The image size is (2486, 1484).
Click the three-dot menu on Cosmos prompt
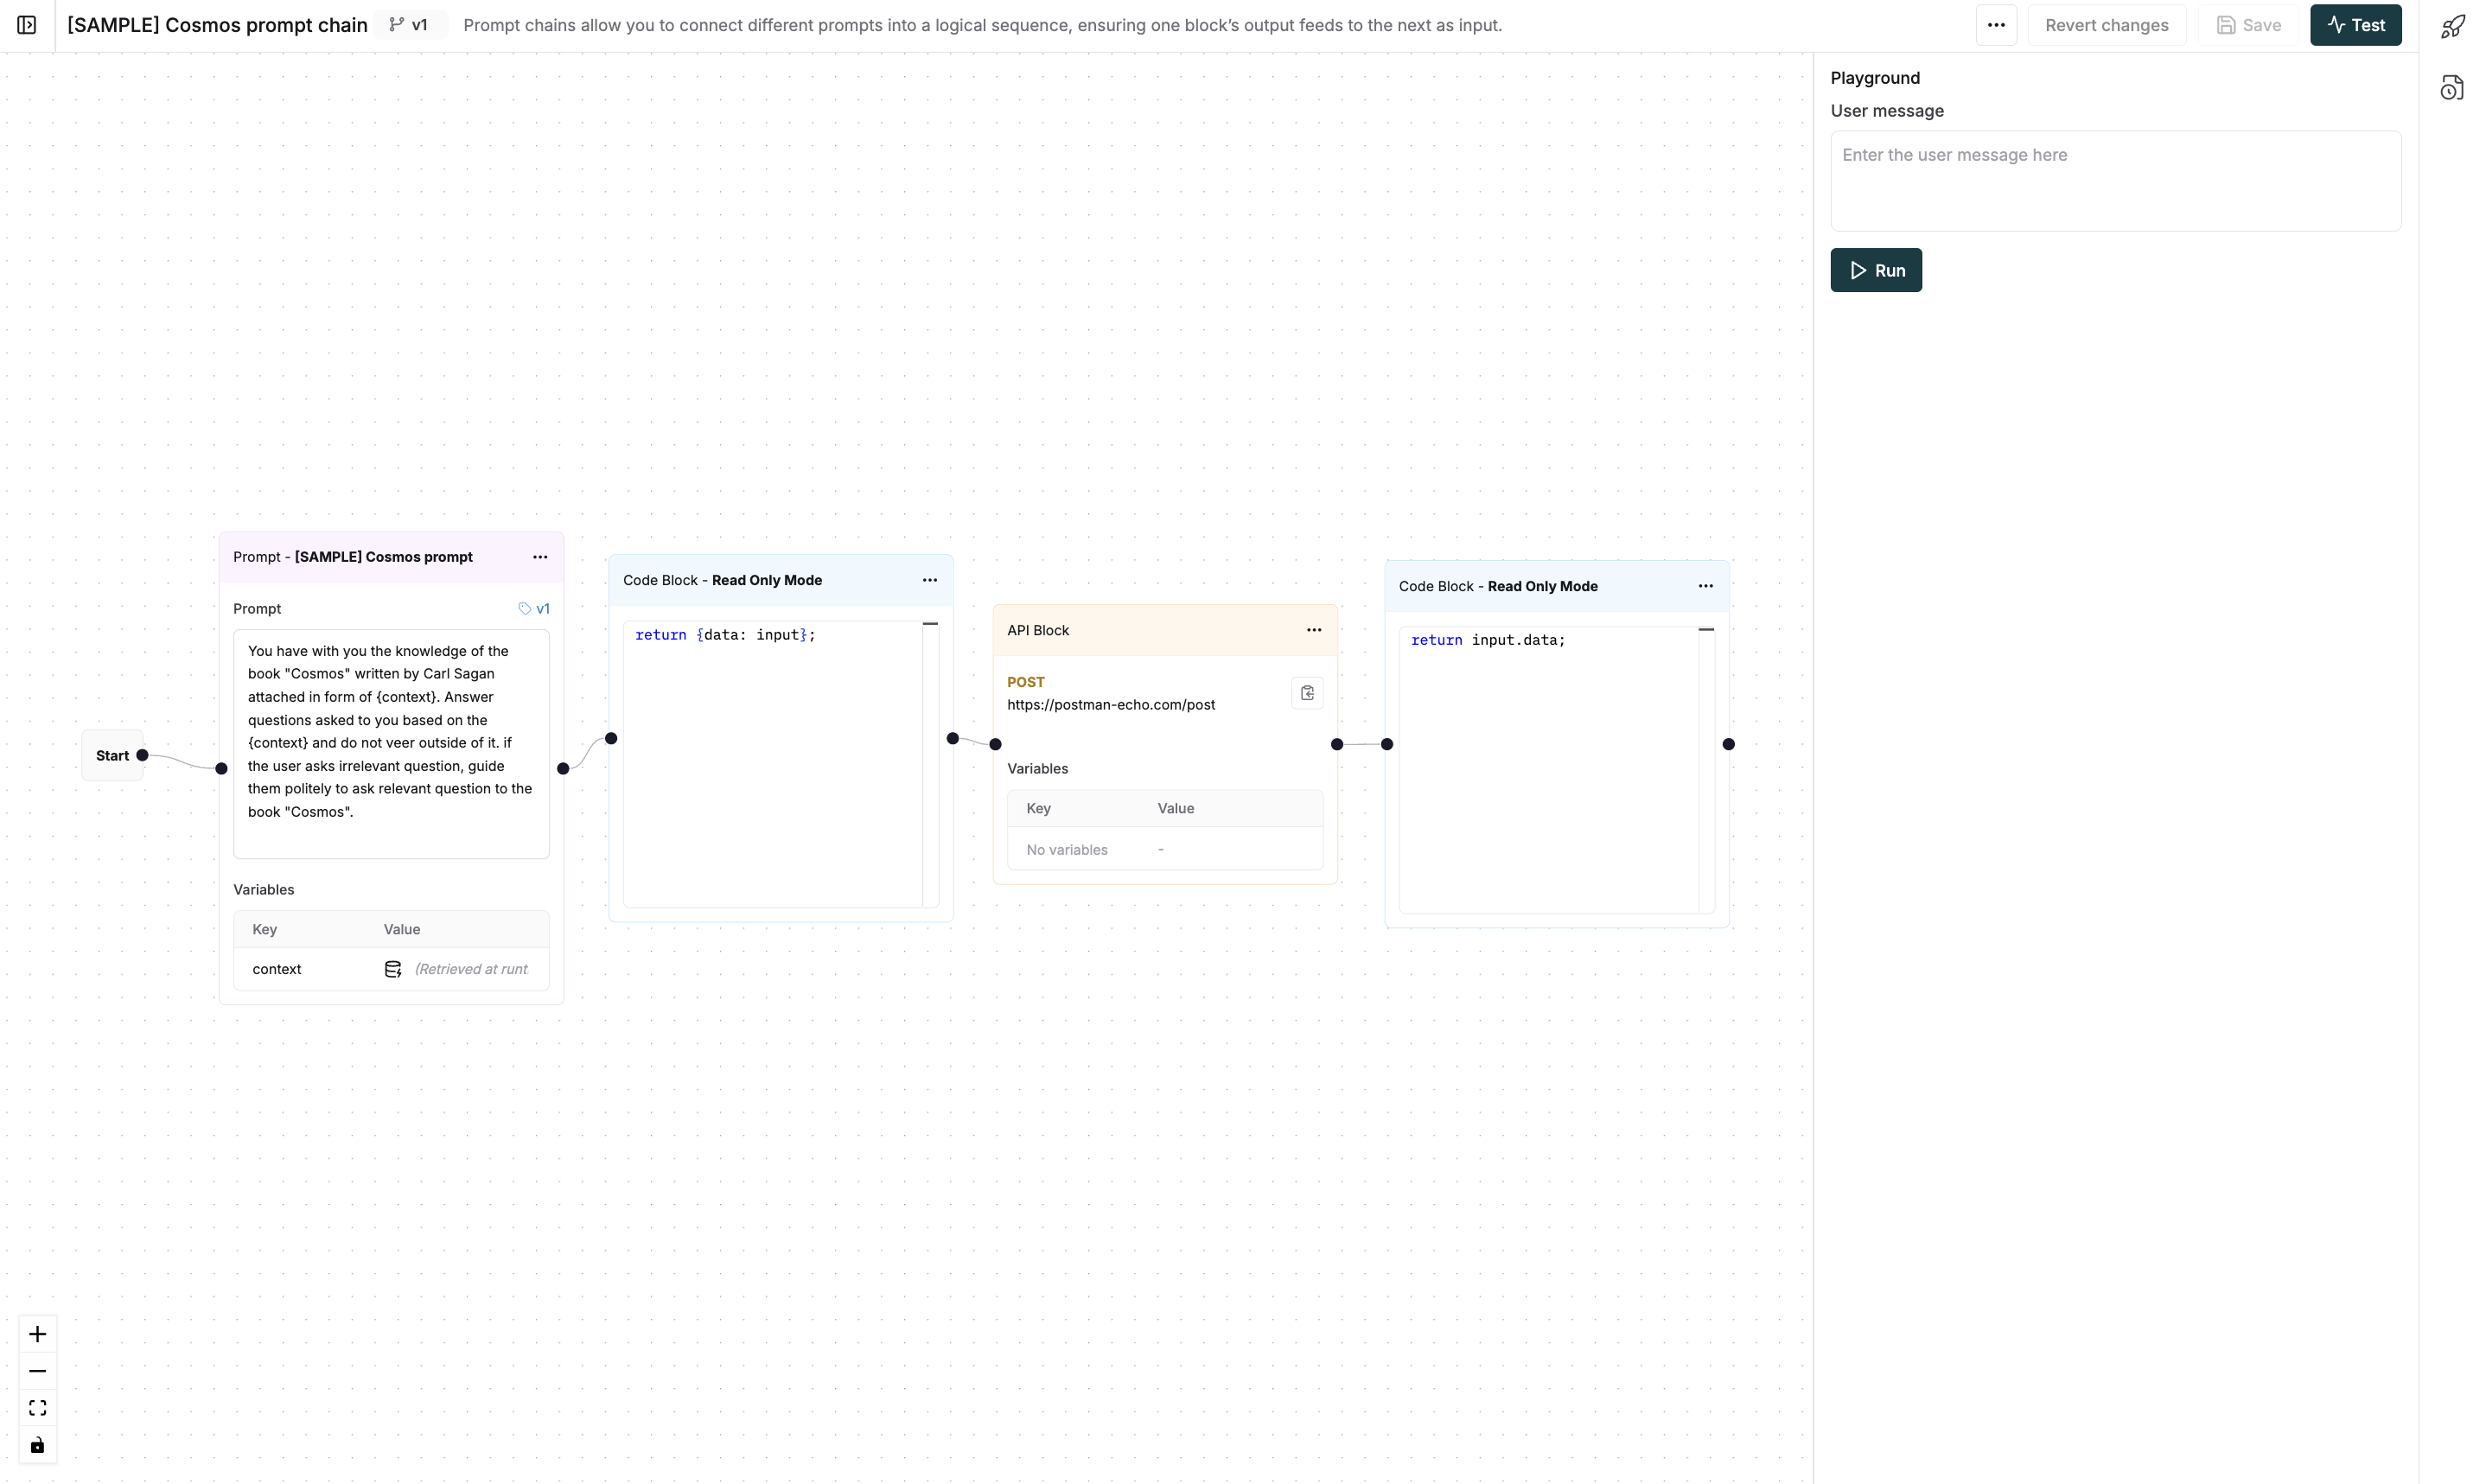pos(540,557)
